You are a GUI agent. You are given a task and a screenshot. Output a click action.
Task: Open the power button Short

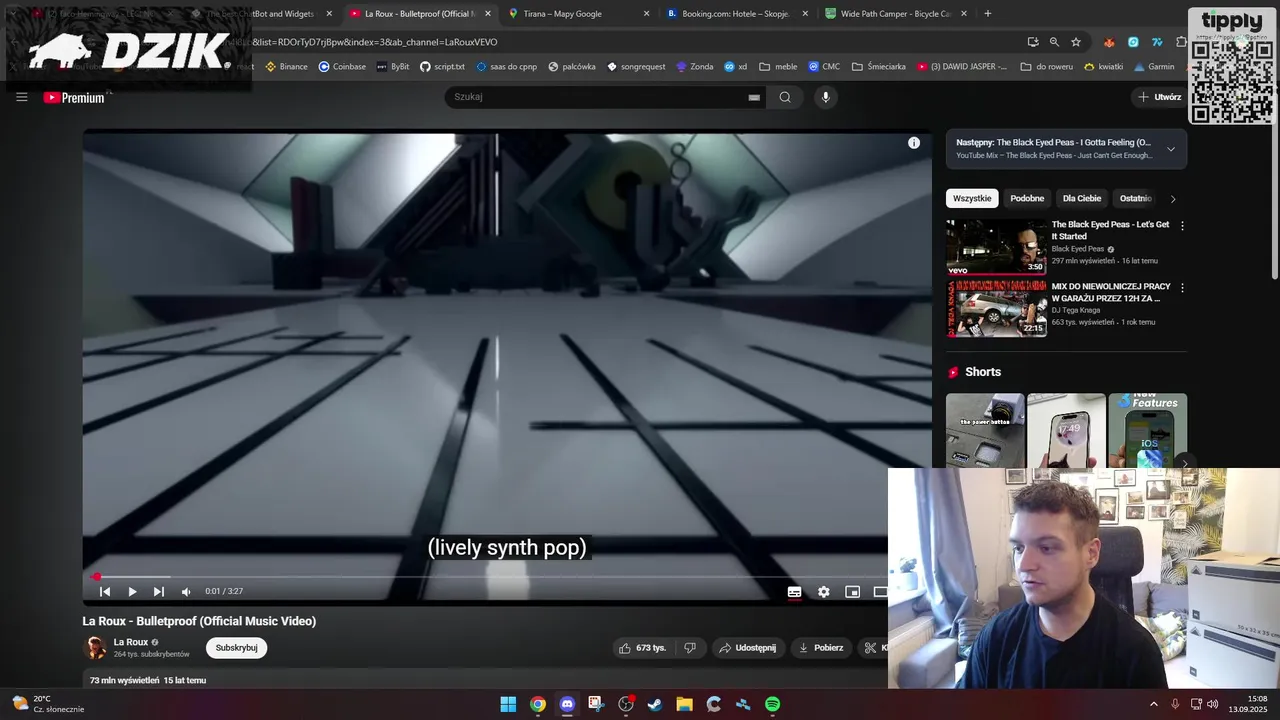tap(985, 430)
